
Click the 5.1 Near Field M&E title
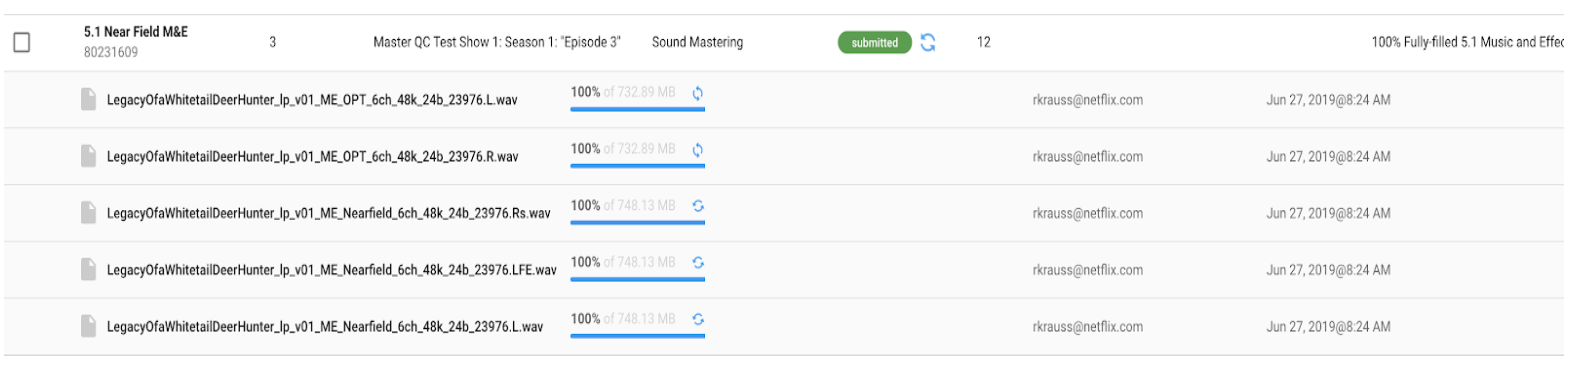(136, 32)
